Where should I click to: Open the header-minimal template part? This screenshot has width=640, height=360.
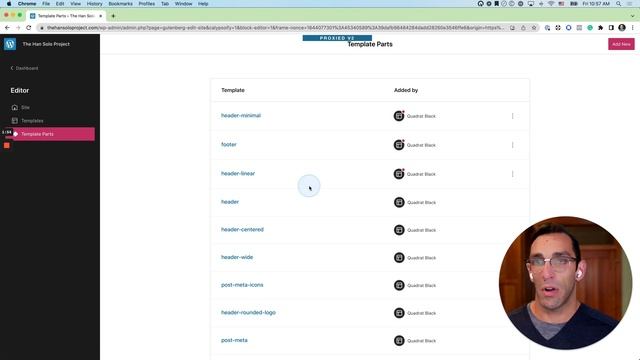pyautogui.click(x=241, y=116)
